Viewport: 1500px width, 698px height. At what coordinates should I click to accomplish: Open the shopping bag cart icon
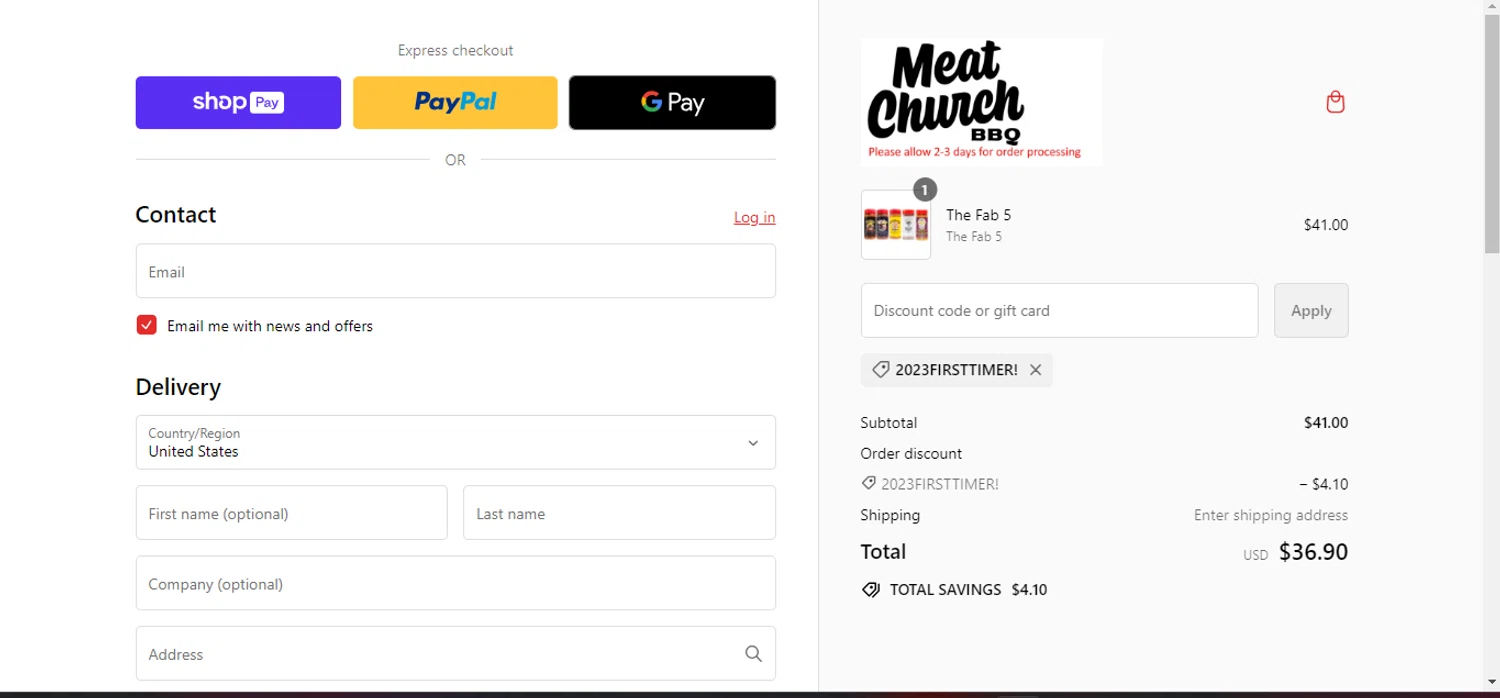click(x=1335, y=102)
